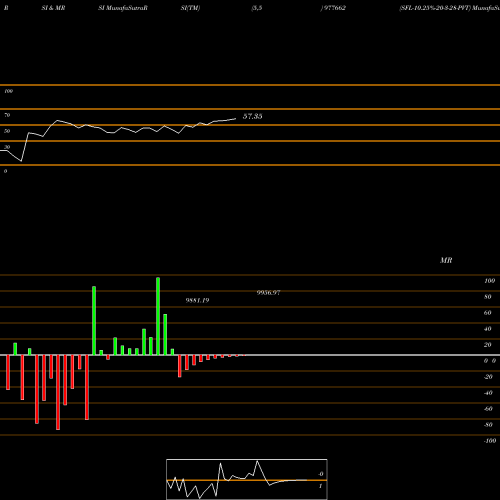Click the '(5,5' parameter header text

click(257, 8)
